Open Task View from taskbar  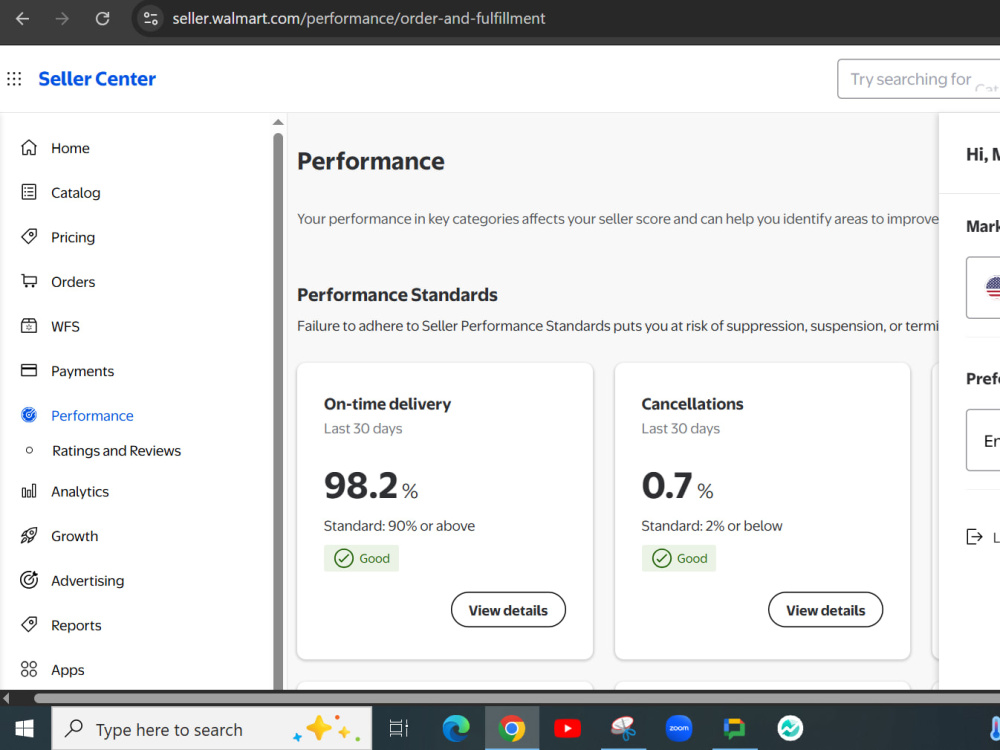(x=399, y=728)
